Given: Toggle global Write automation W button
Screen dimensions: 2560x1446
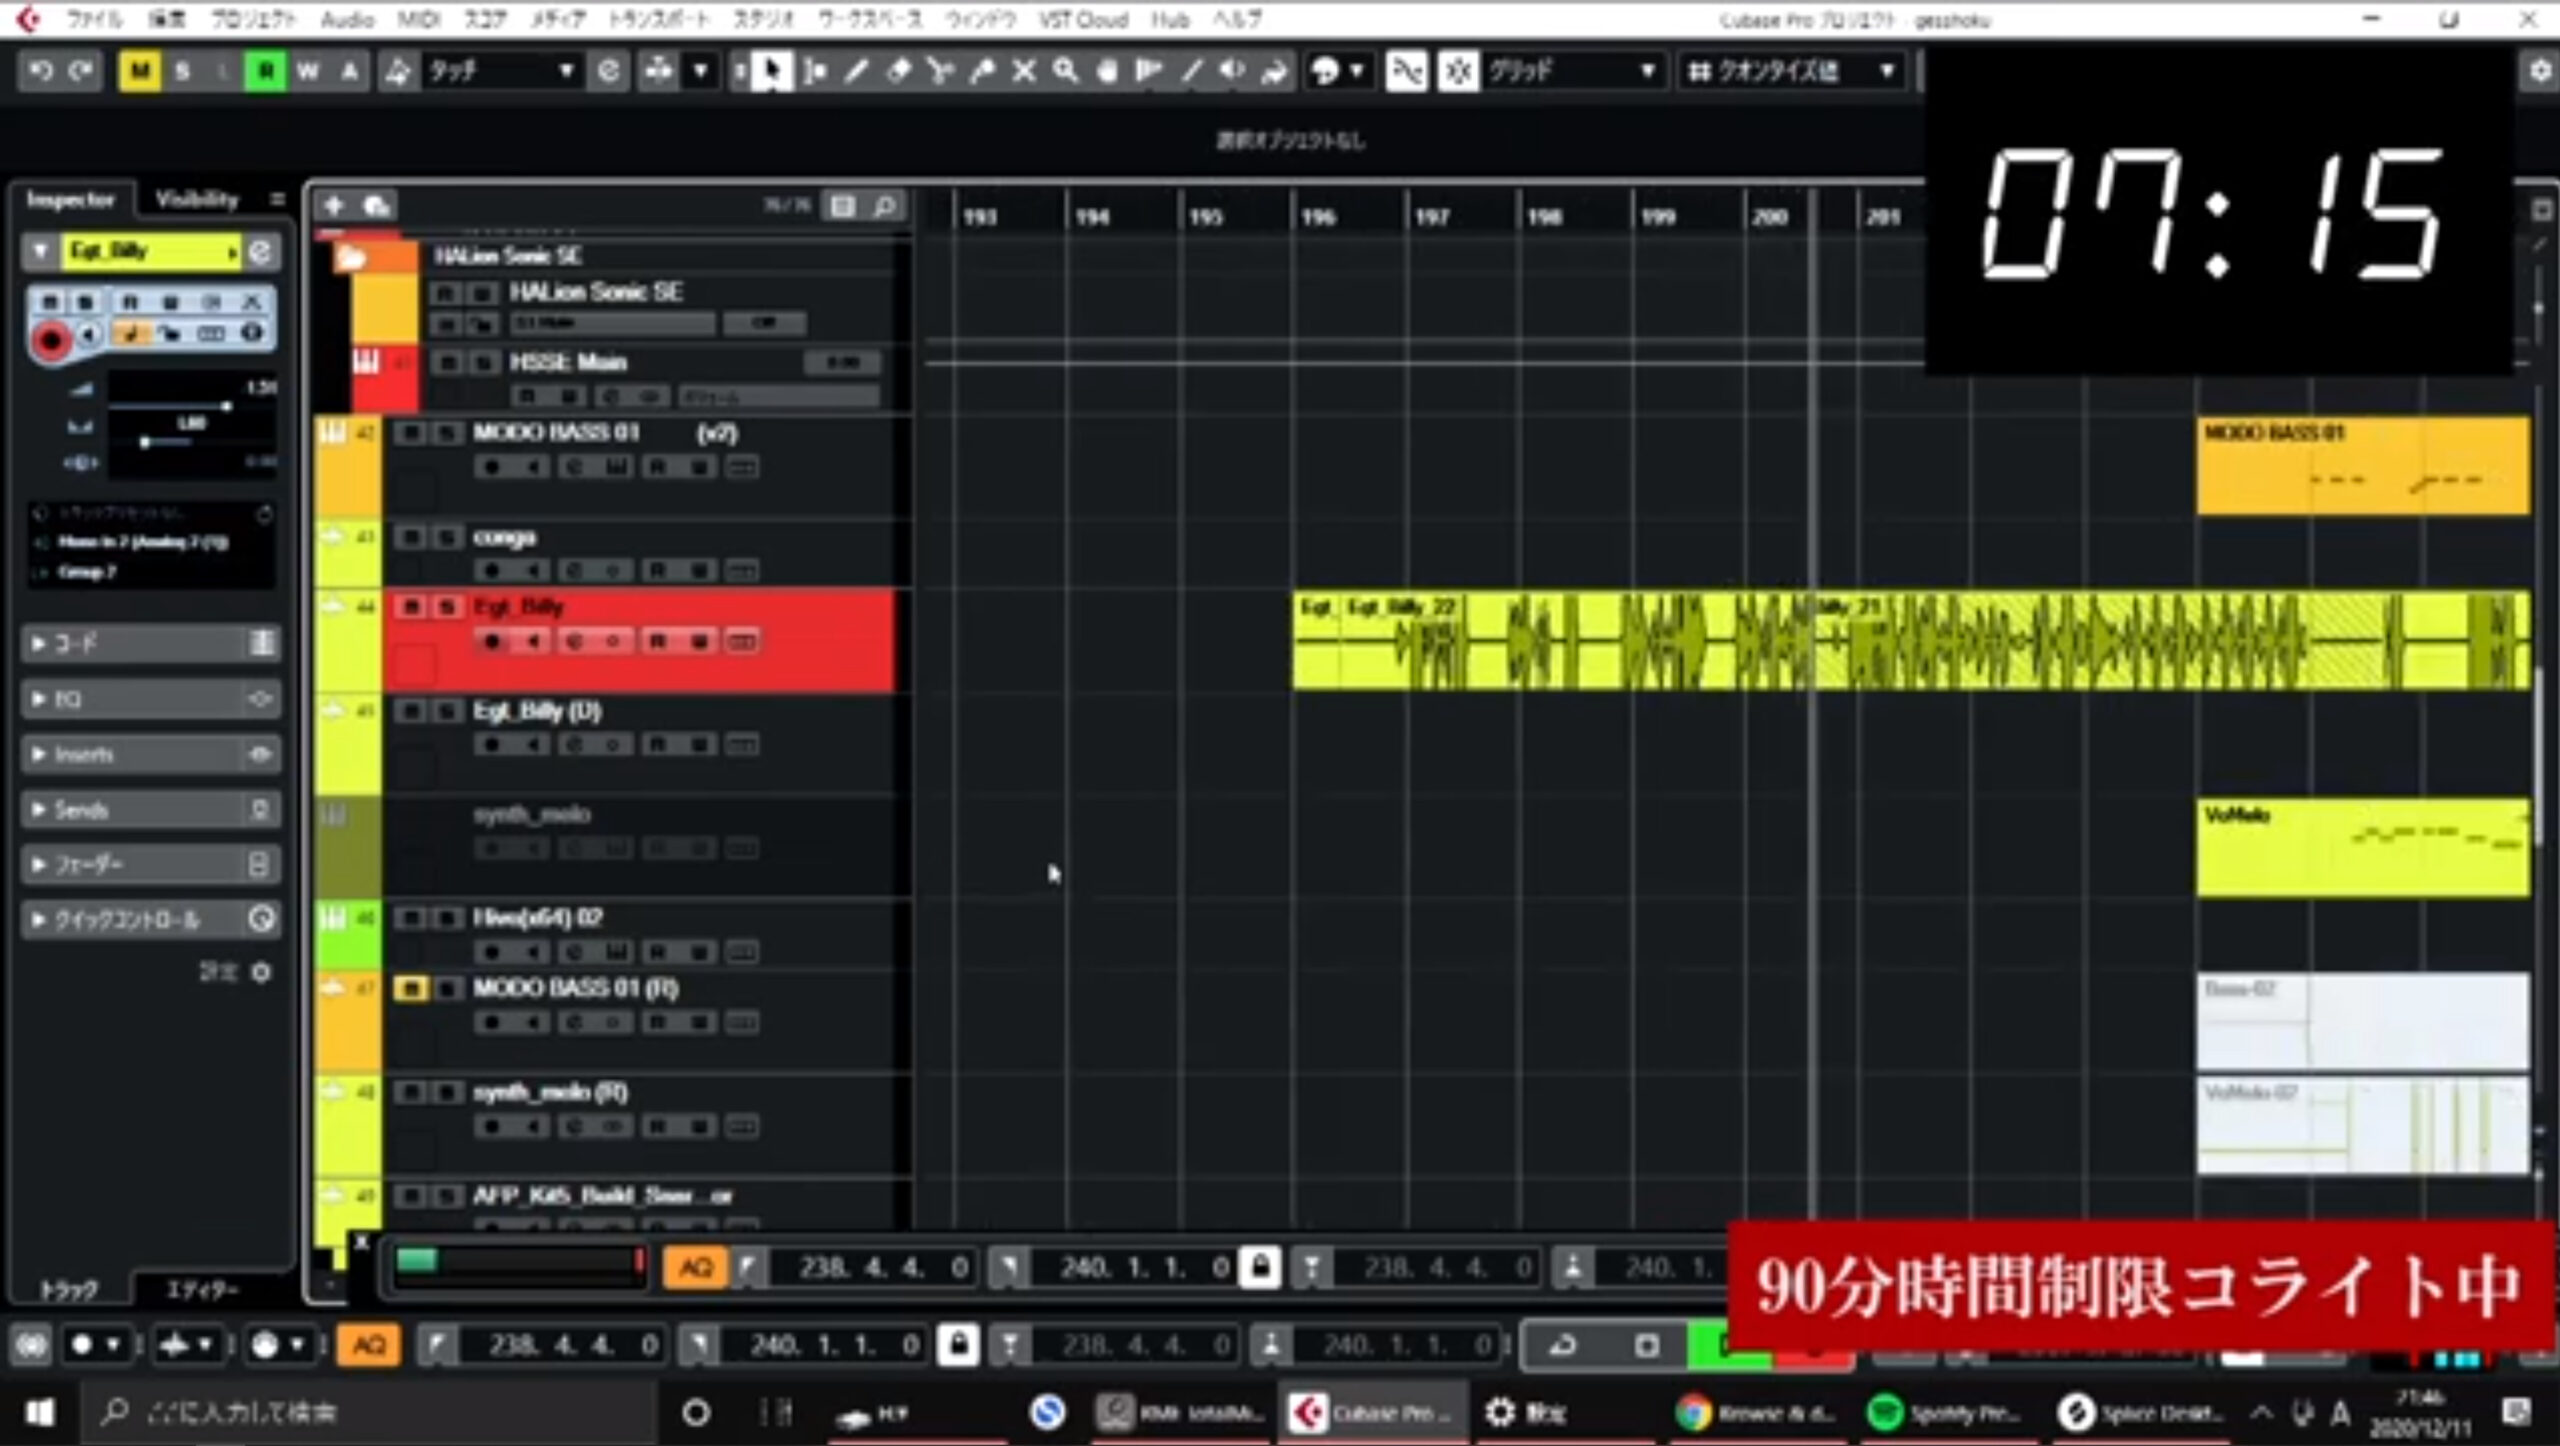Looking at the screenshot, I should click(x=308, y=71).
